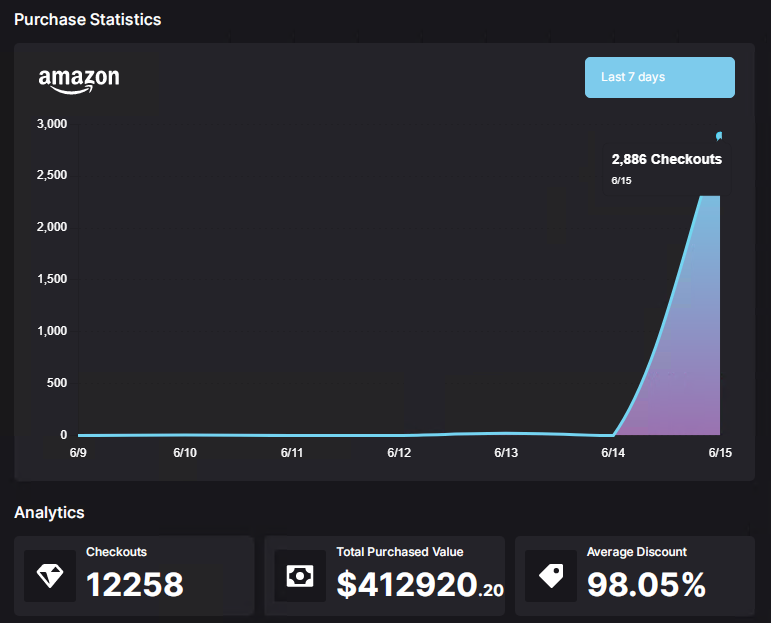Click the cash Total Purchased Value icon

pyautogui.click(x=300, y=576)
